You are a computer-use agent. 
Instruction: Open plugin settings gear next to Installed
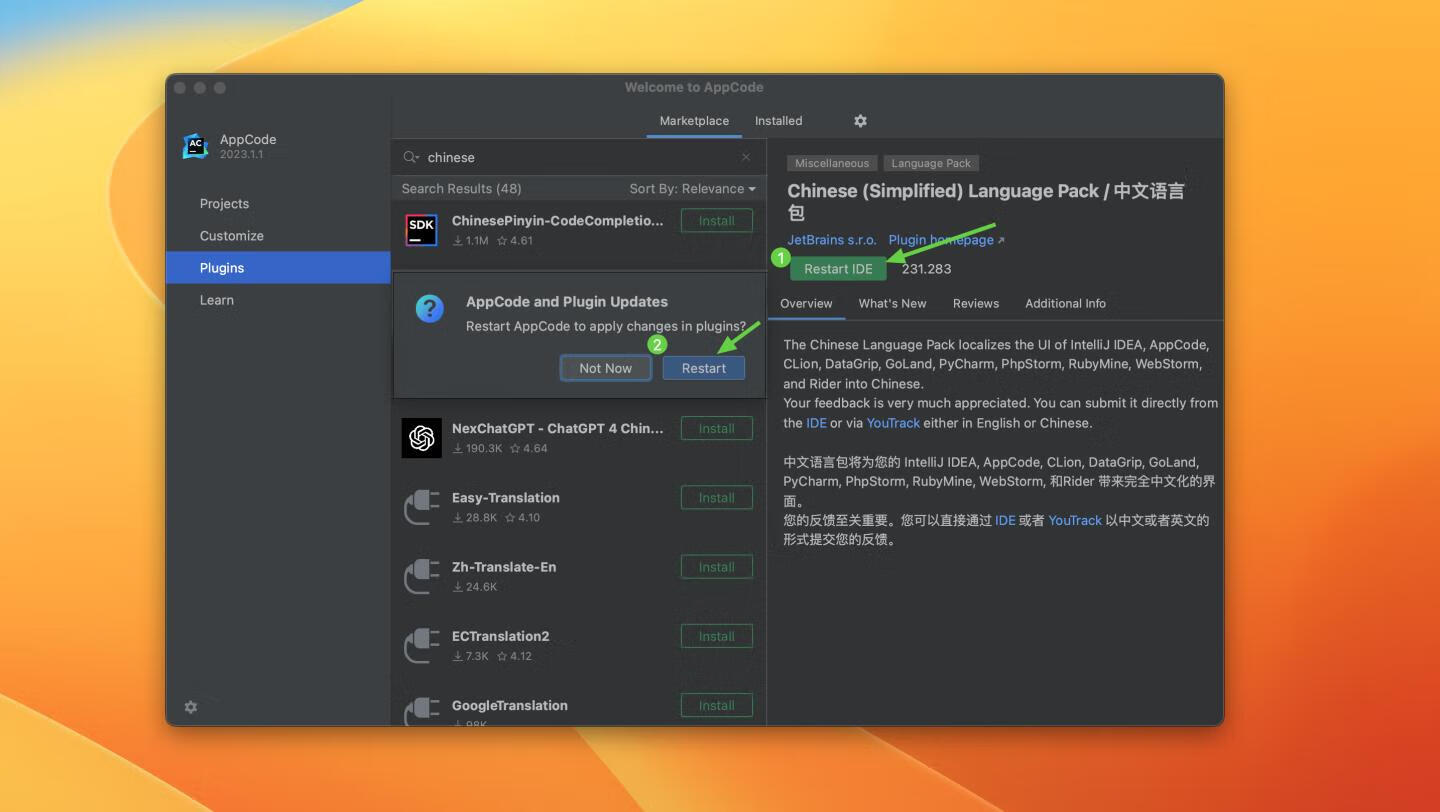pyautogui.click(x=860, y=121)
